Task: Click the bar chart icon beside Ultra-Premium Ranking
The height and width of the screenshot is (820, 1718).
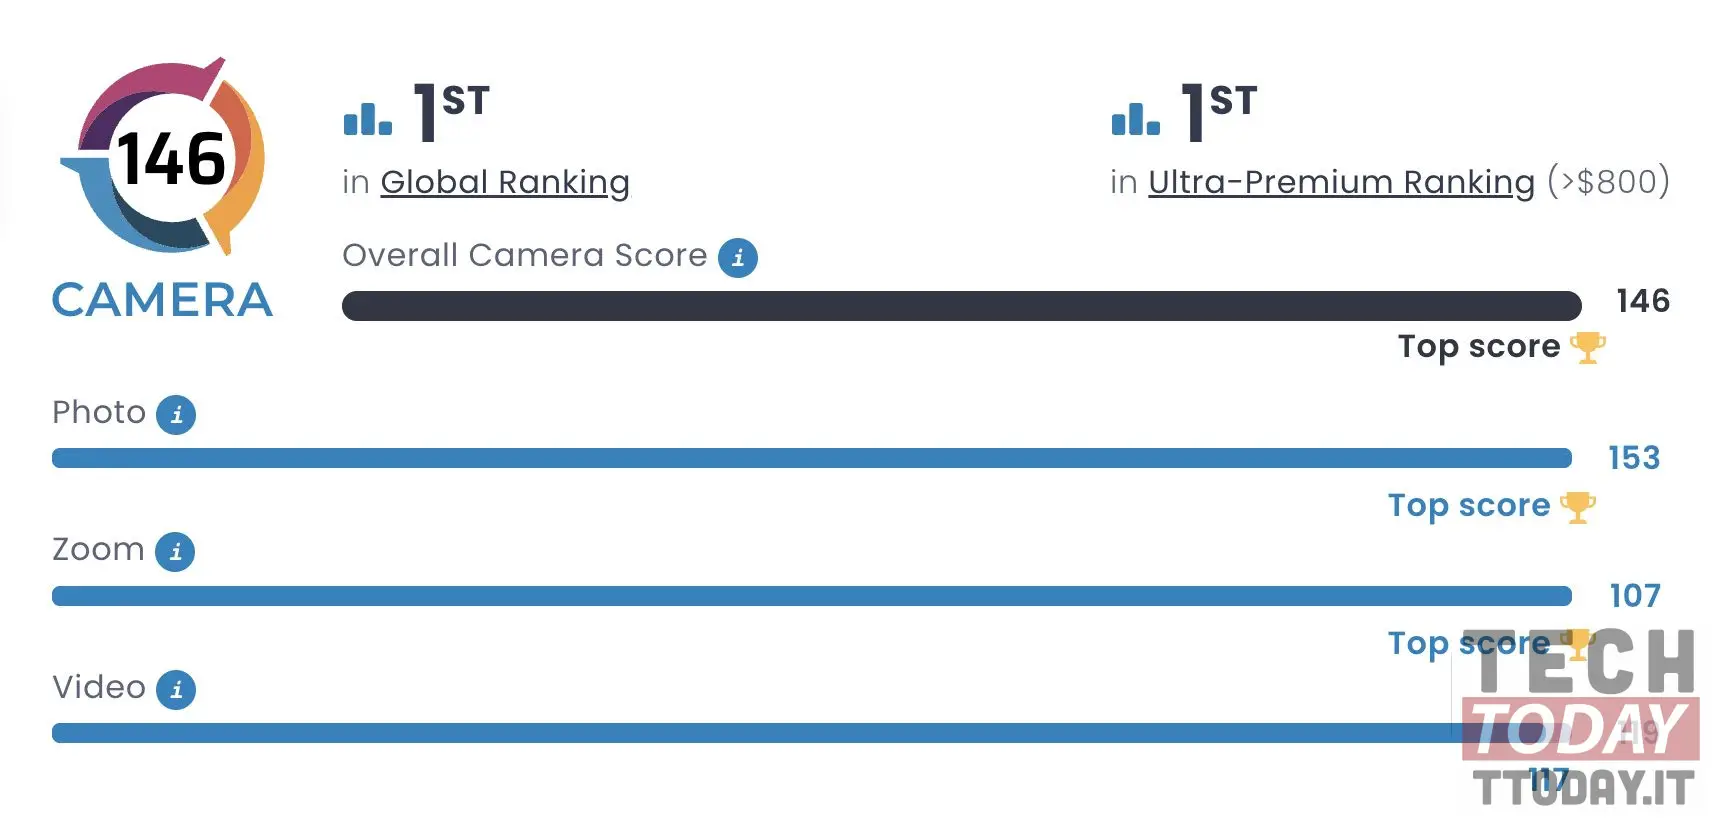Action: pyautogui.click(x=1135, y=119)
